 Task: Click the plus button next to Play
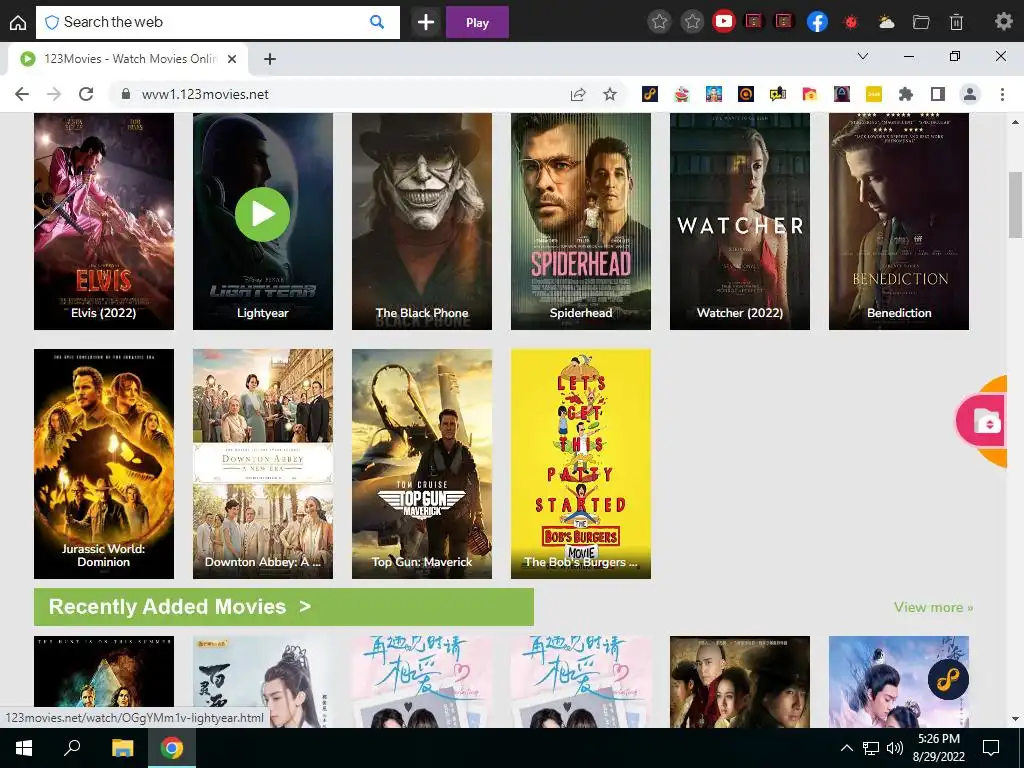[426, 22]
